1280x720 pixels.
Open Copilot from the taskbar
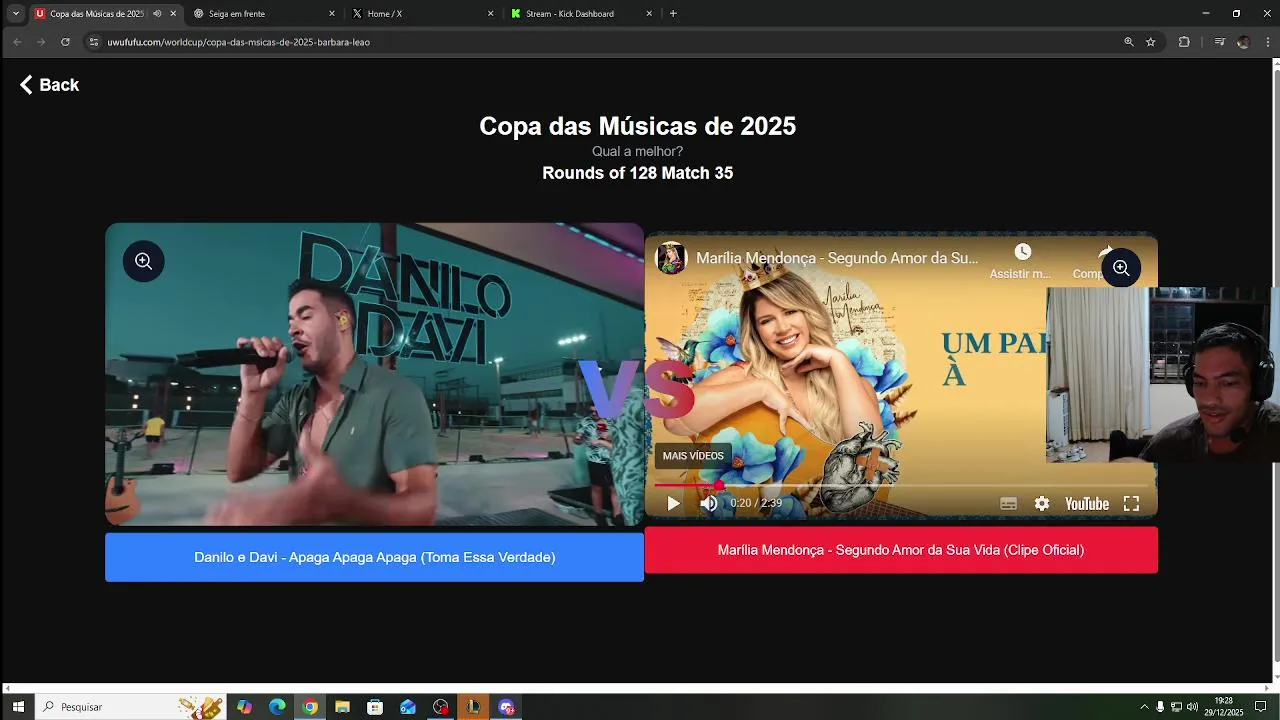244,707
